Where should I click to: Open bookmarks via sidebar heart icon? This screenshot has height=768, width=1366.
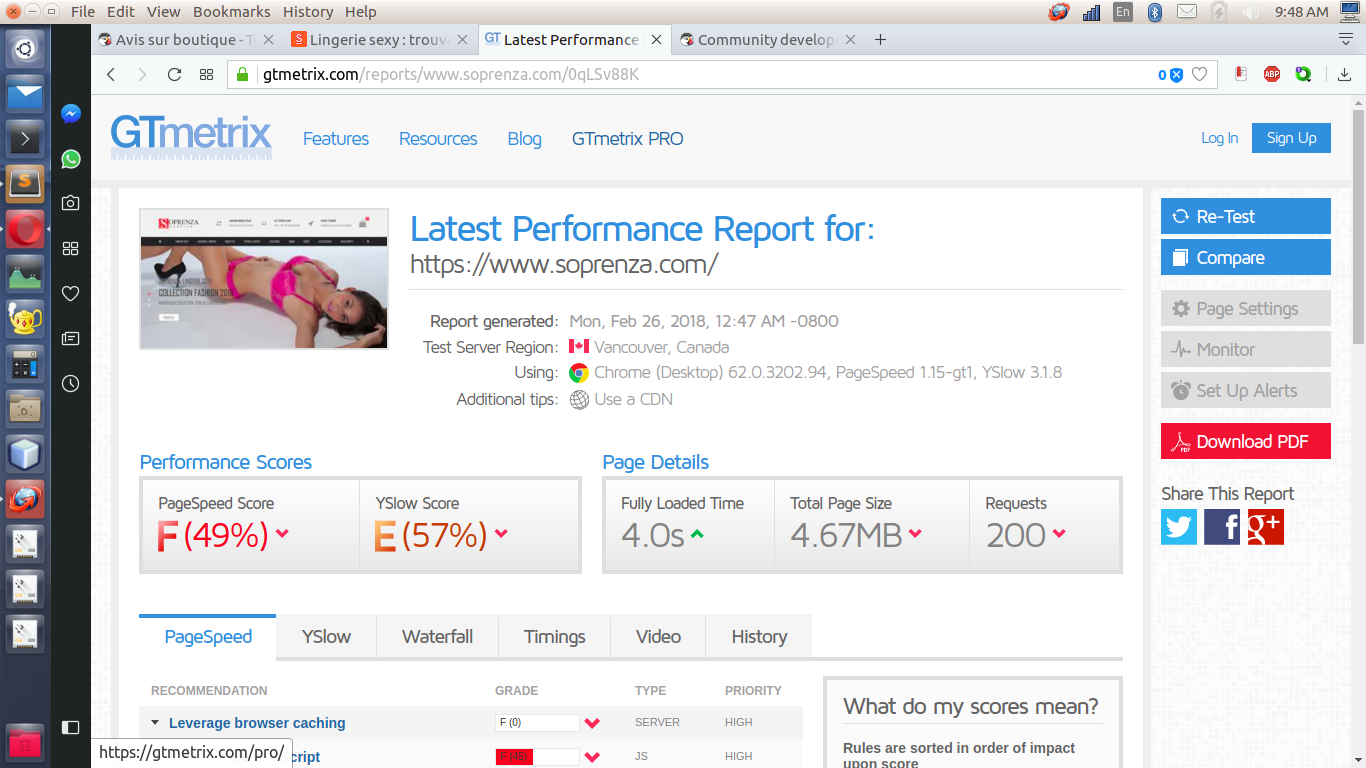tap(70, 293)
